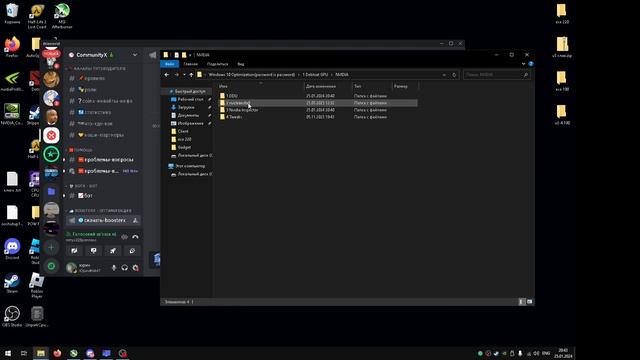Image resolution: width=640 pixels, height=360 pixels.
Task: Open the server folder icon in Discord sidebar
Action: [x=51, y=191]
